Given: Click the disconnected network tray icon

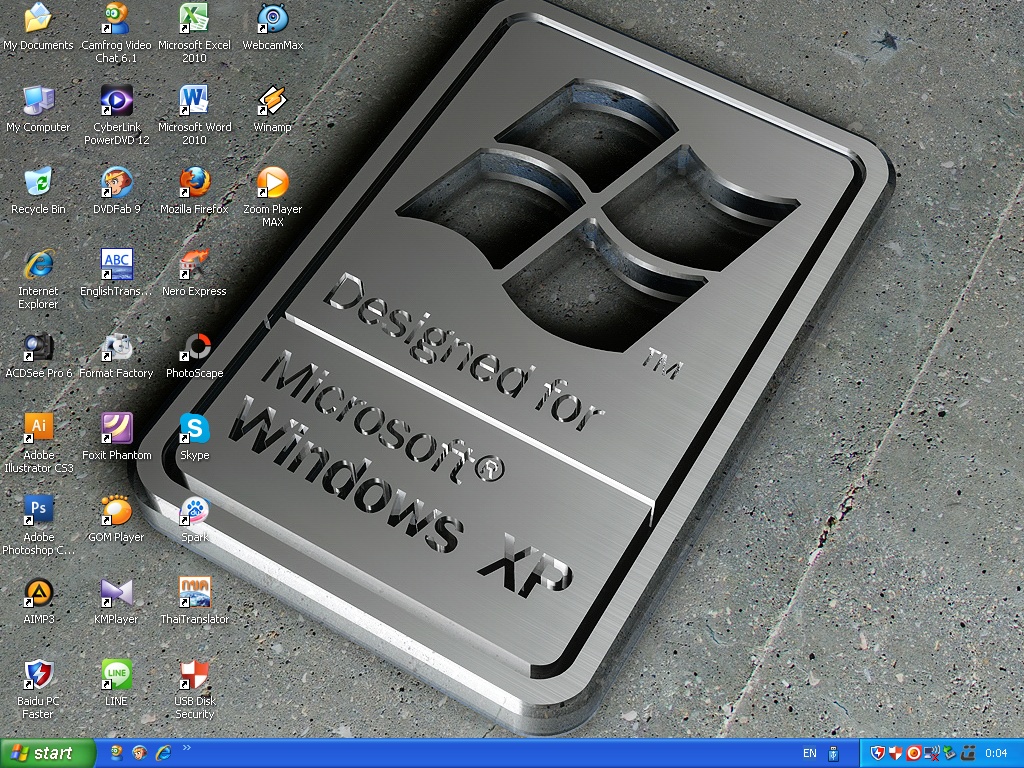Looking at the screenshot, I should (931, 753).
